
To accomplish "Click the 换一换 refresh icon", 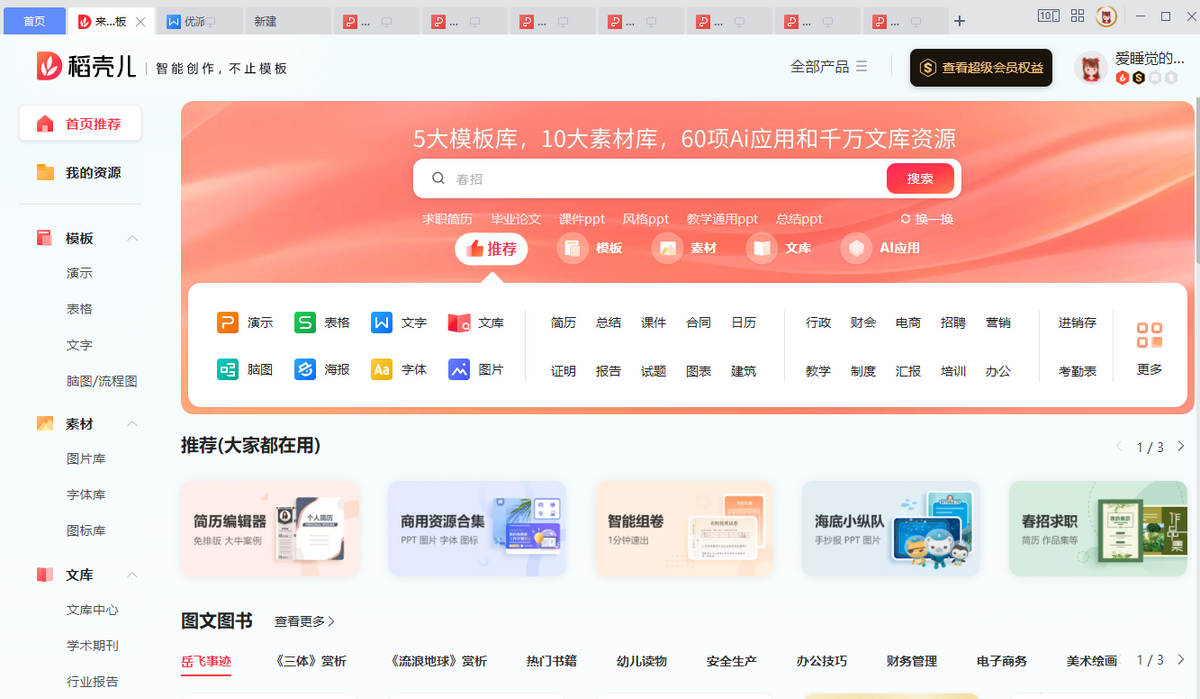I will click(906, 219).
